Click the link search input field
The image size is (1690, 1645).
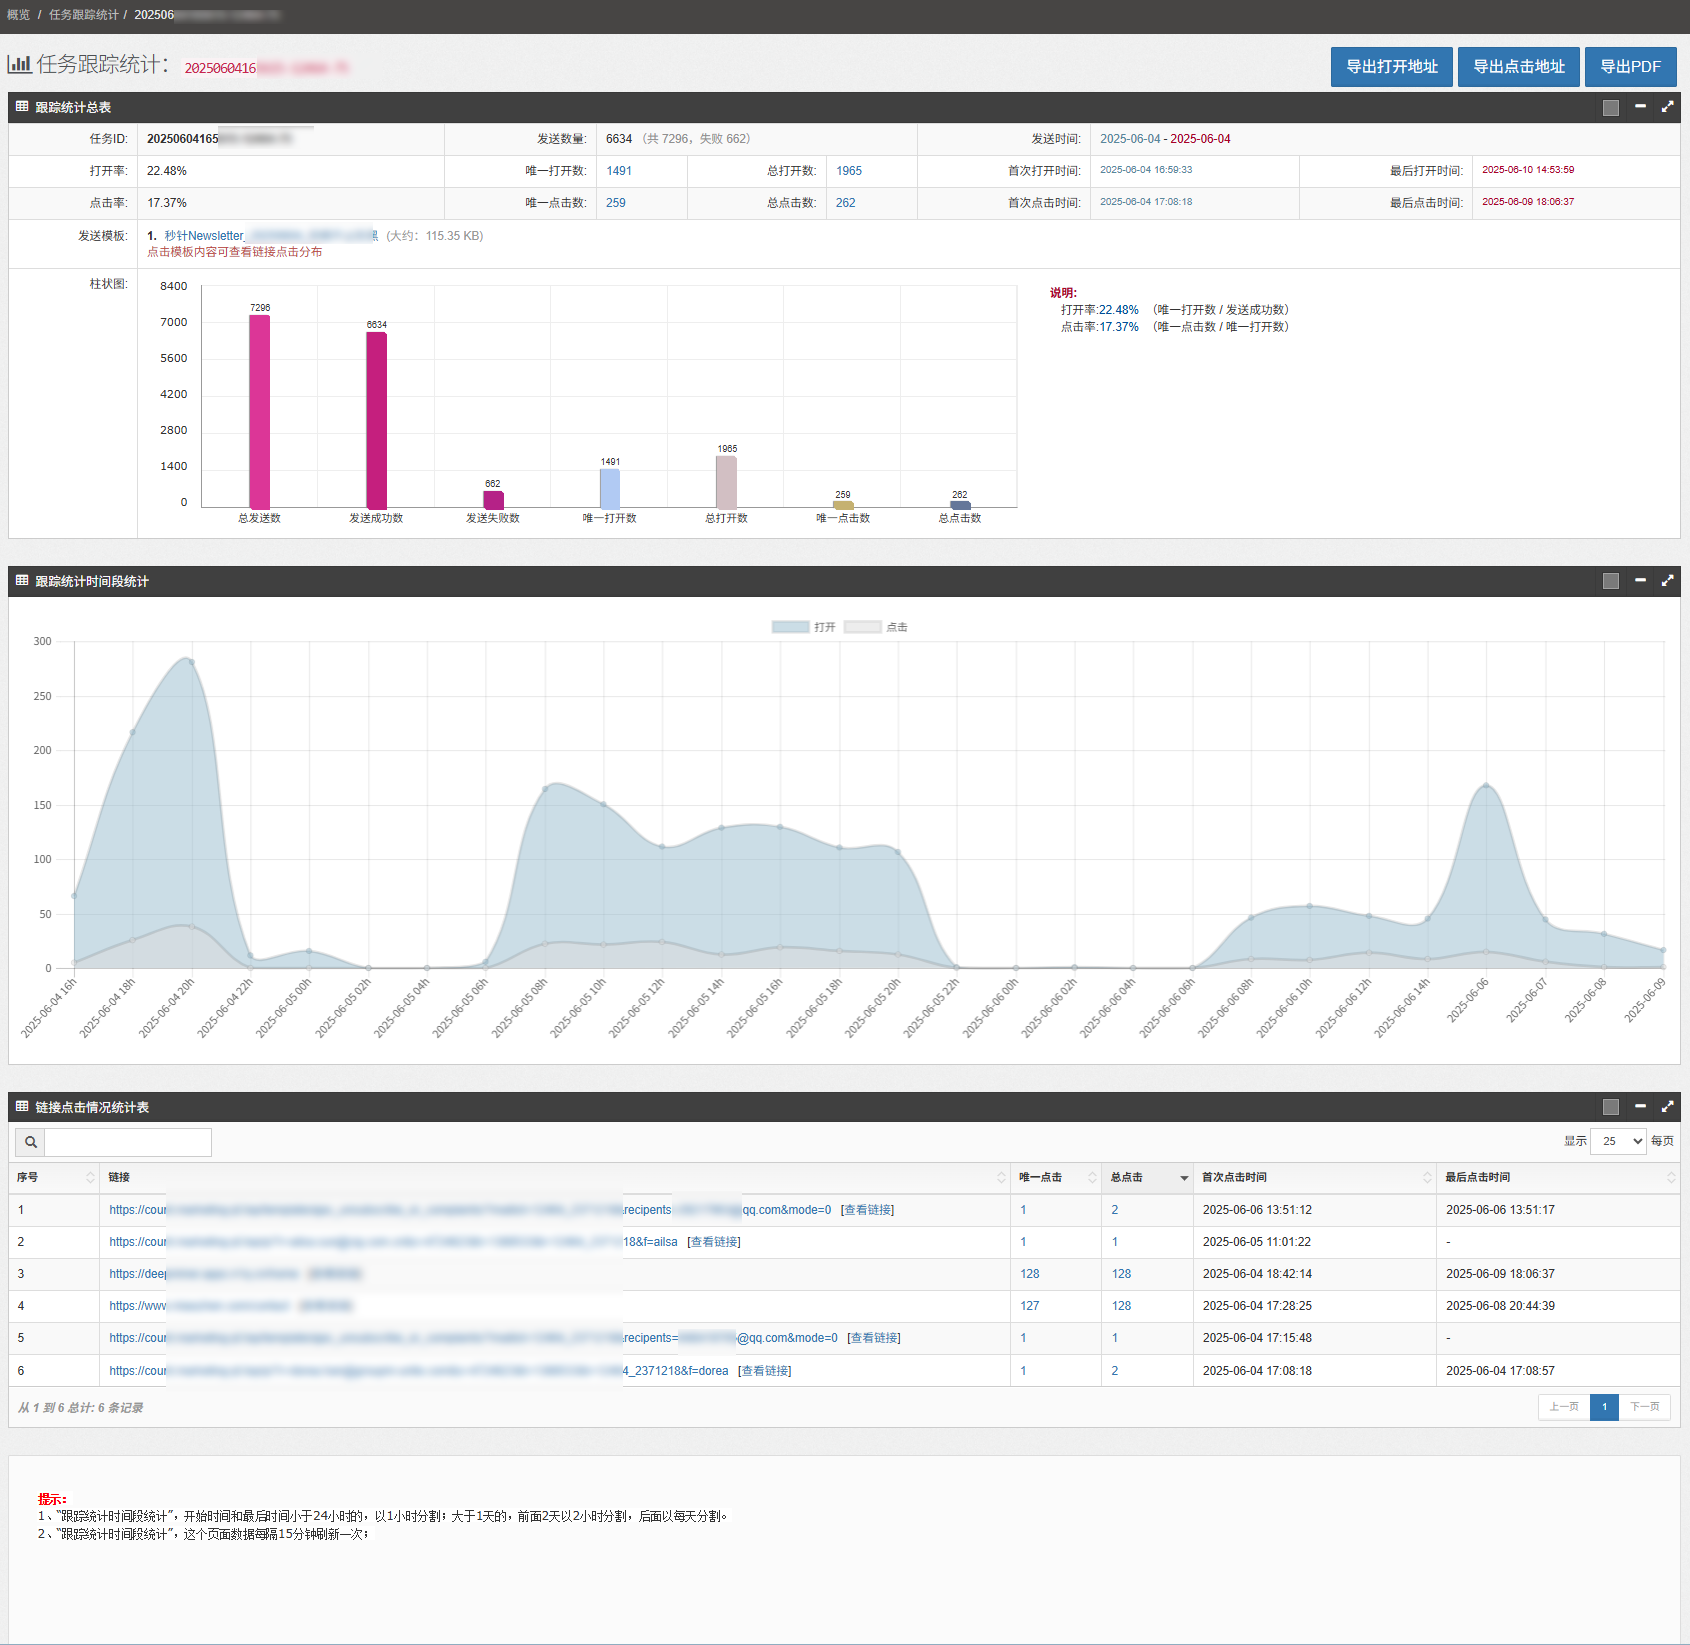tap(128, 1142)
